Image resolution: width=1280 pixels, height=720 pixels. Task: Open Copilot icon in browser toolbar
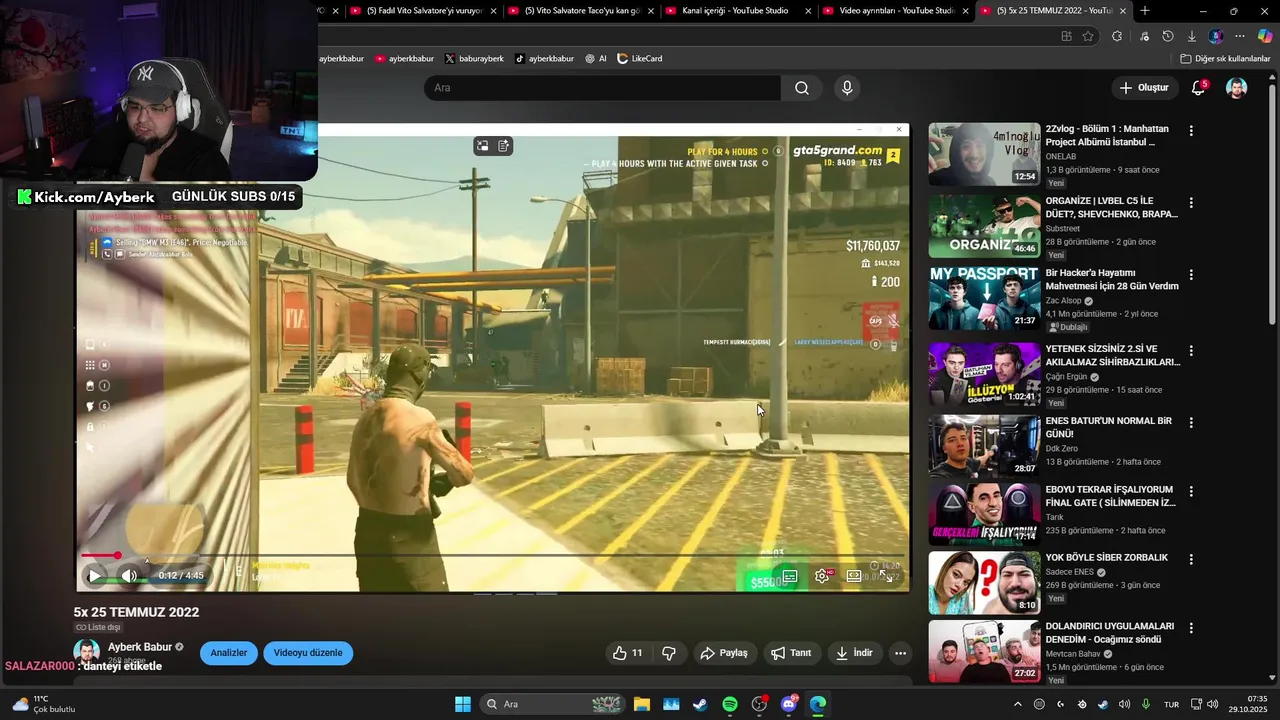1265,36
